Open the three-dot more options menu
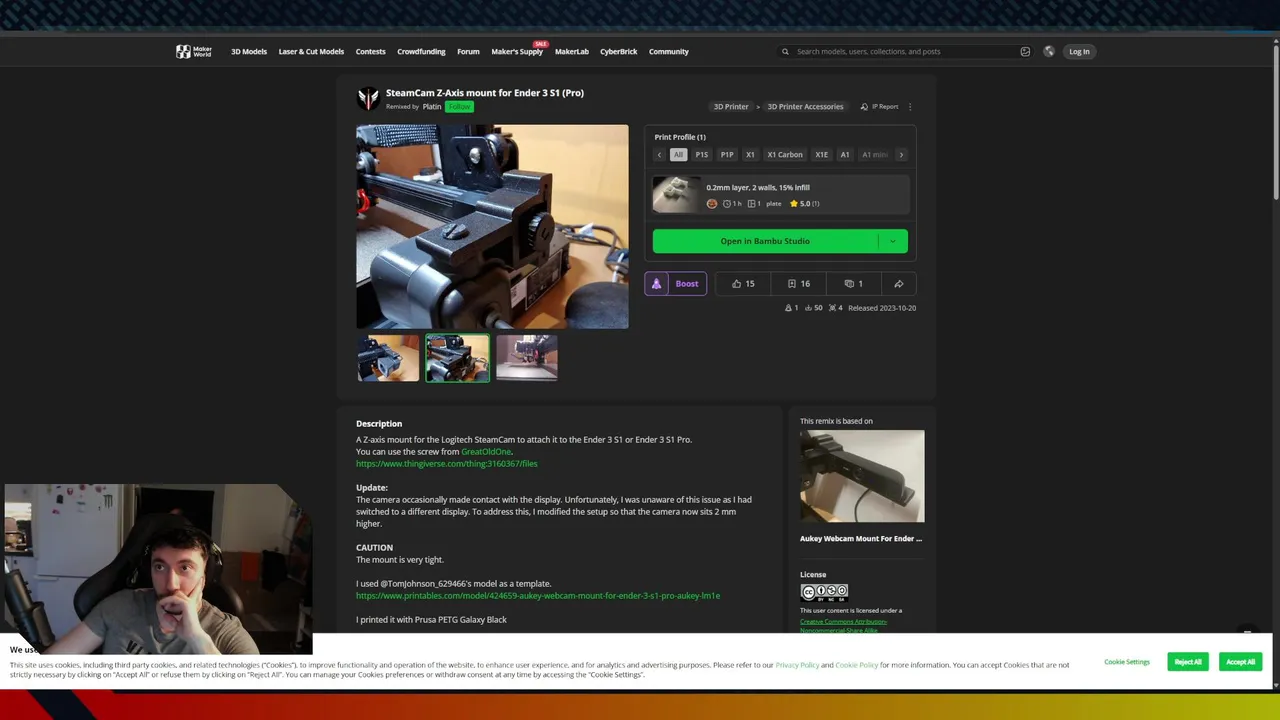Viewport: 1280px width, 720px height. (x=909, y=106)
